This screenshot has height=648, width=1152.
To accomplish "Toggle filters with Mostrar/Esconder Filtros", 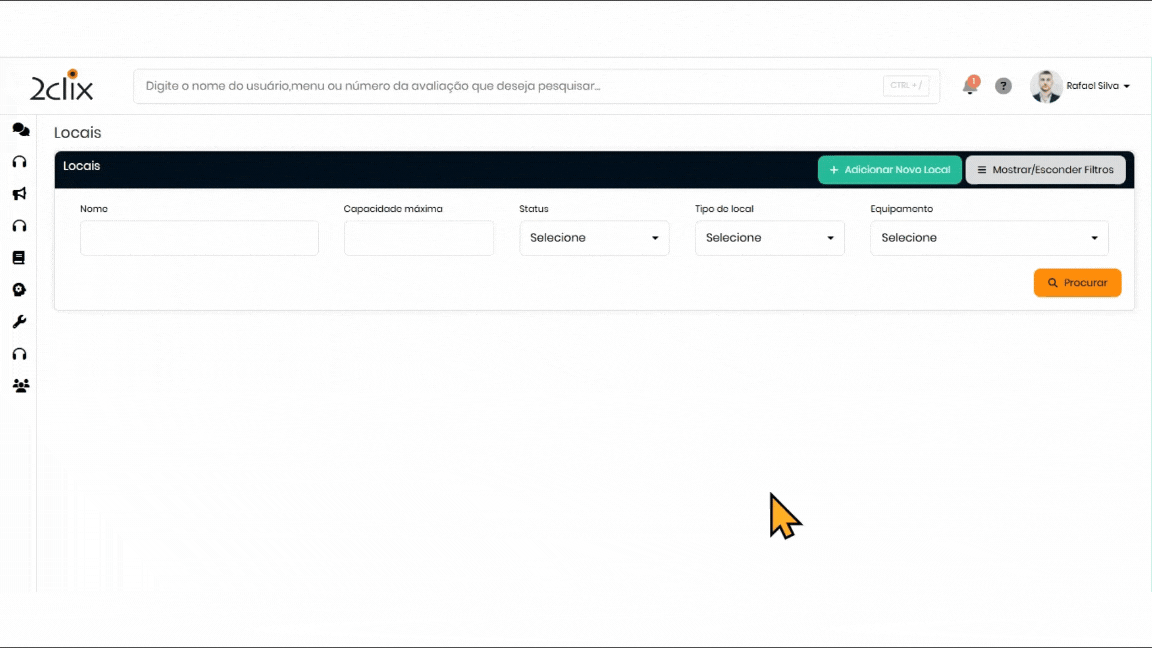I will coord(1045,170).
